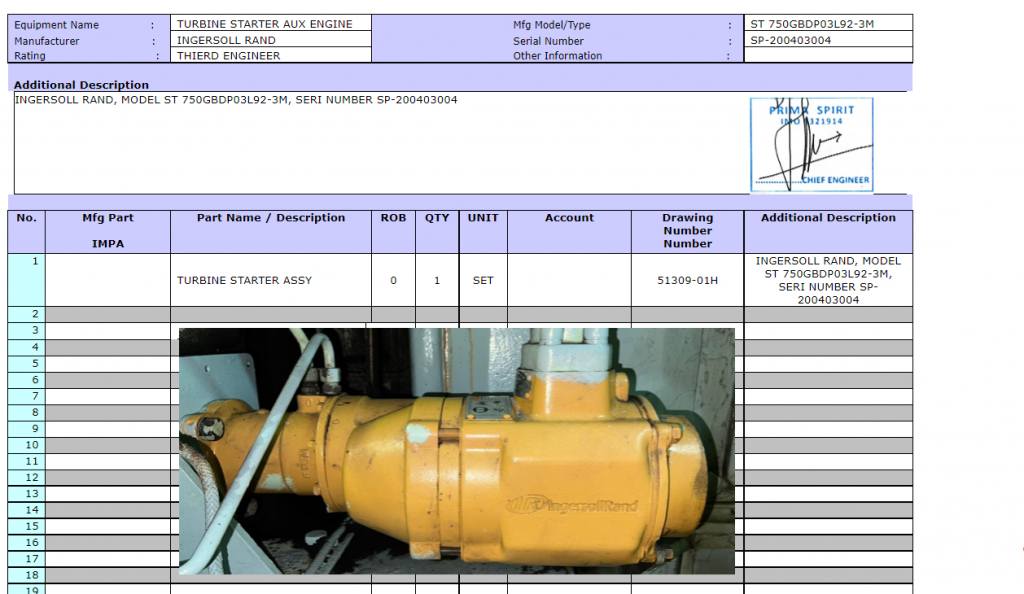The width and height of the screenshot is (1024, 594).
Task: Click the empty Account cell in row 1
Action: pos(569,281)
